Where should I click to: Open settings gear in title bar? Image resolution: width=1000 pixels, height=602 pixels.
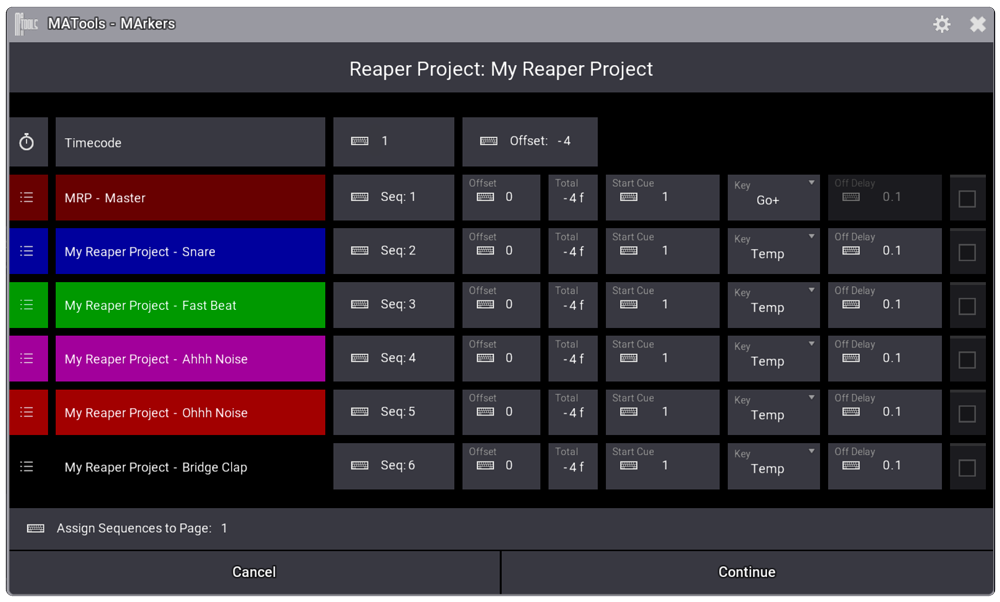click(x=941, y=24)
